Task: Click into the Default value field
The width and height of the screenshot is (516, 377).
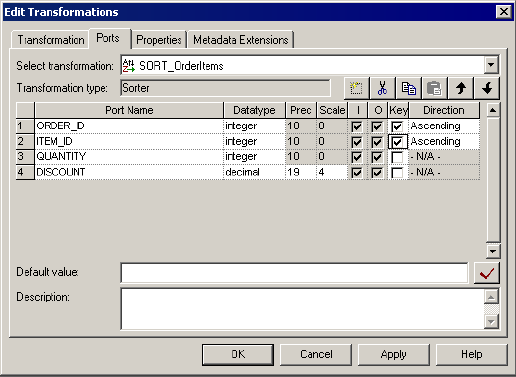Action: (x=294, y=273)
